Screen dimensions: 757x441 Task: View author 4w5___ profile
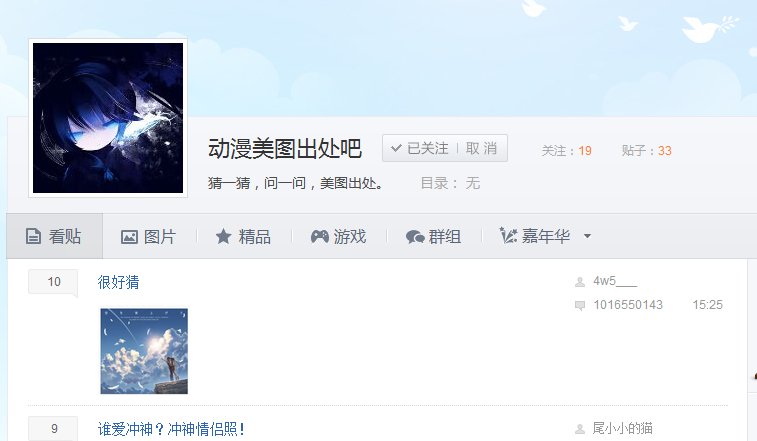[615, 281]
